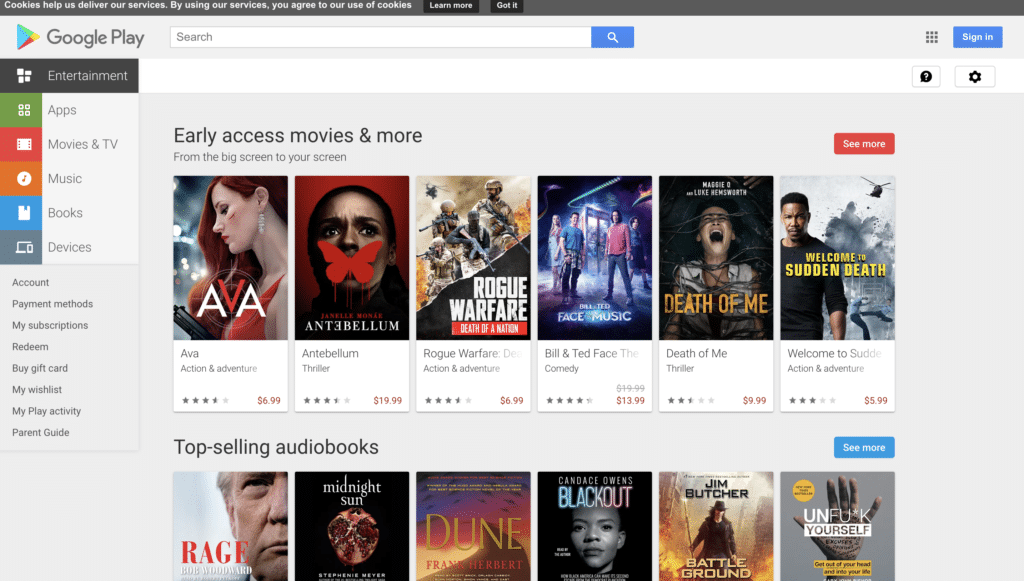This screenshot has width=1024, height=581.
Task: Click the Google Play logo
Action: [x=80, y=37]
